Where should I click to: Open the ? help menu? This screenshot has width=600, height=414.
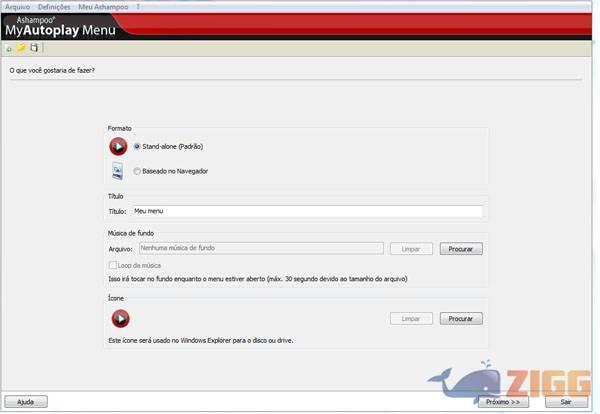[138, 7]
